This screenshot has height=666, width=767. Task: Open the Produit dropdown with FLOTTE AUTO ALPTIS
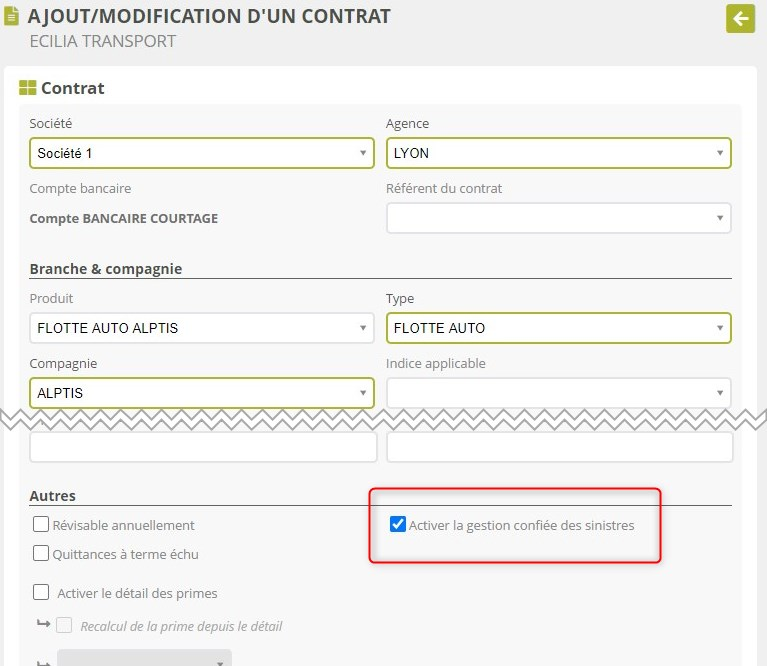pyautogui.click(x=202, y=328)
